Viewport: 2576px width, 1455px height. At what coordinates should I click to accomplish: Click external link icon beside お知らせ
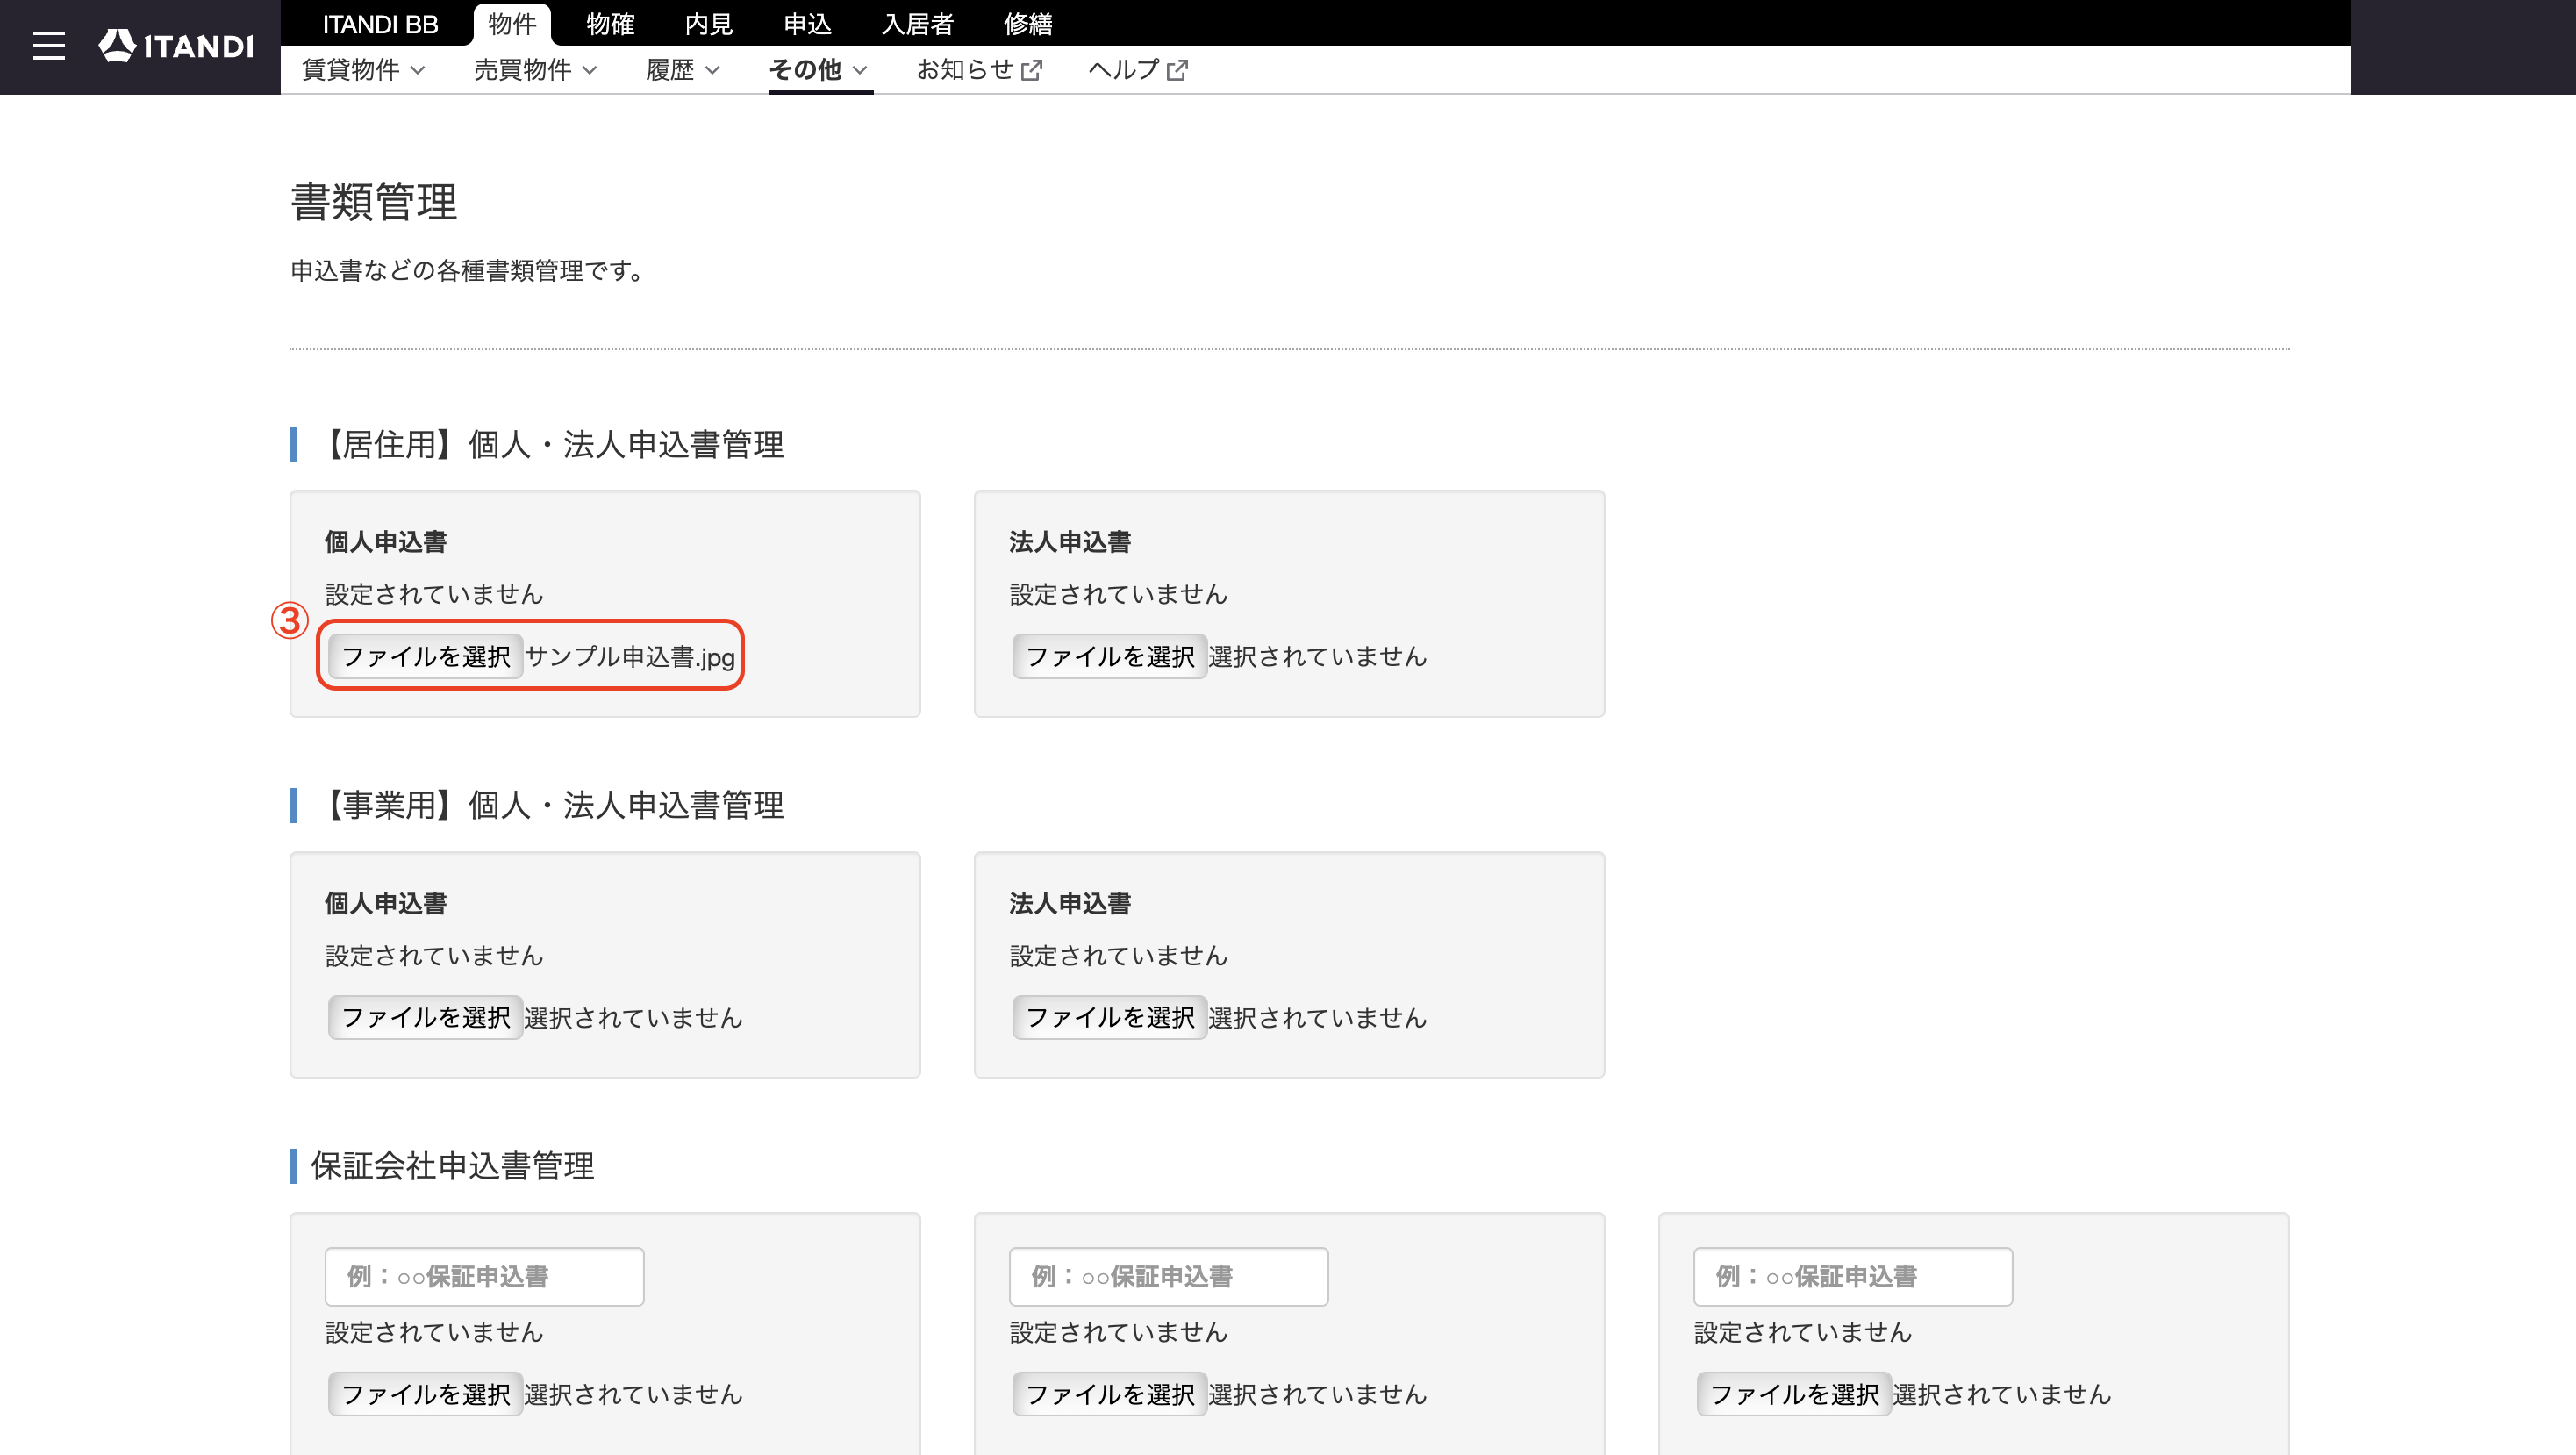[1032, 70]
